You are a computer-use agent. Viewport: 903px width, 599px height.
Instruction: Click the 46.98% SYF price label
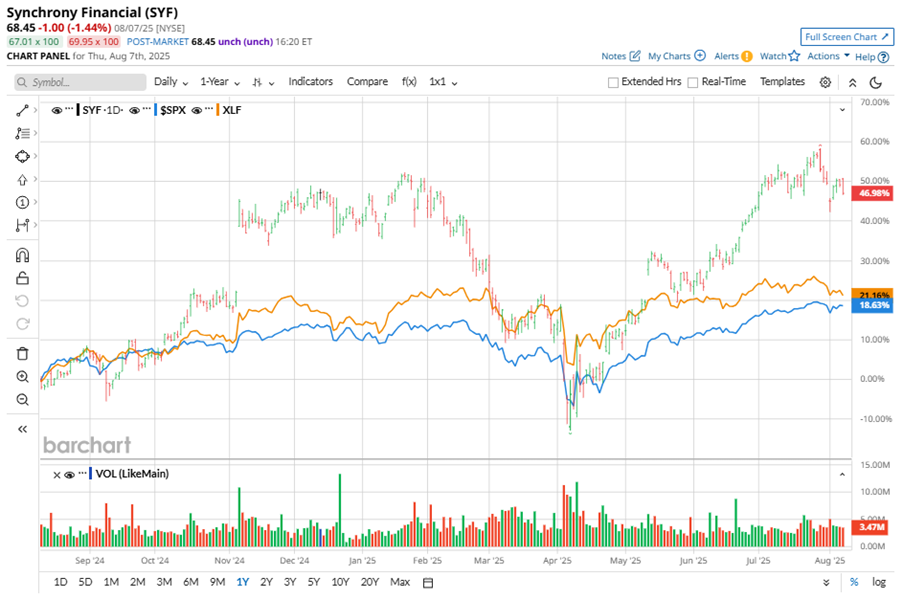(872, 193)
